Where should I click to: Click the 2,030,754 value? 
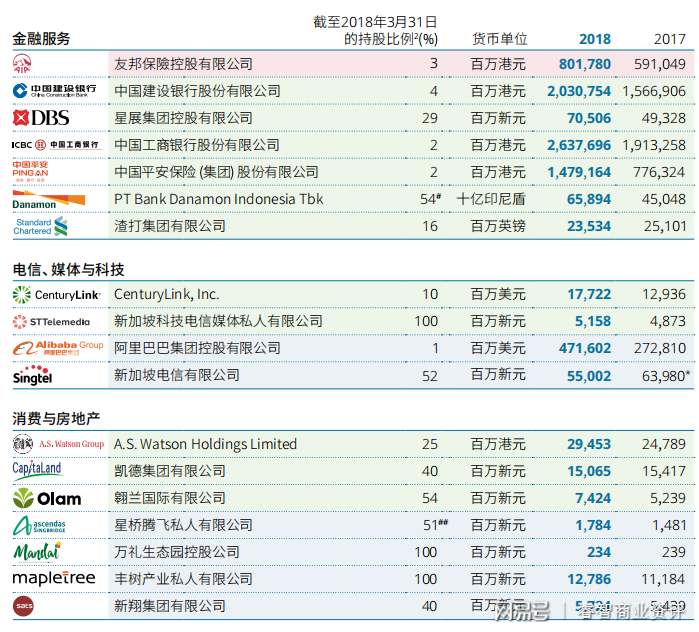pos(579,91)
